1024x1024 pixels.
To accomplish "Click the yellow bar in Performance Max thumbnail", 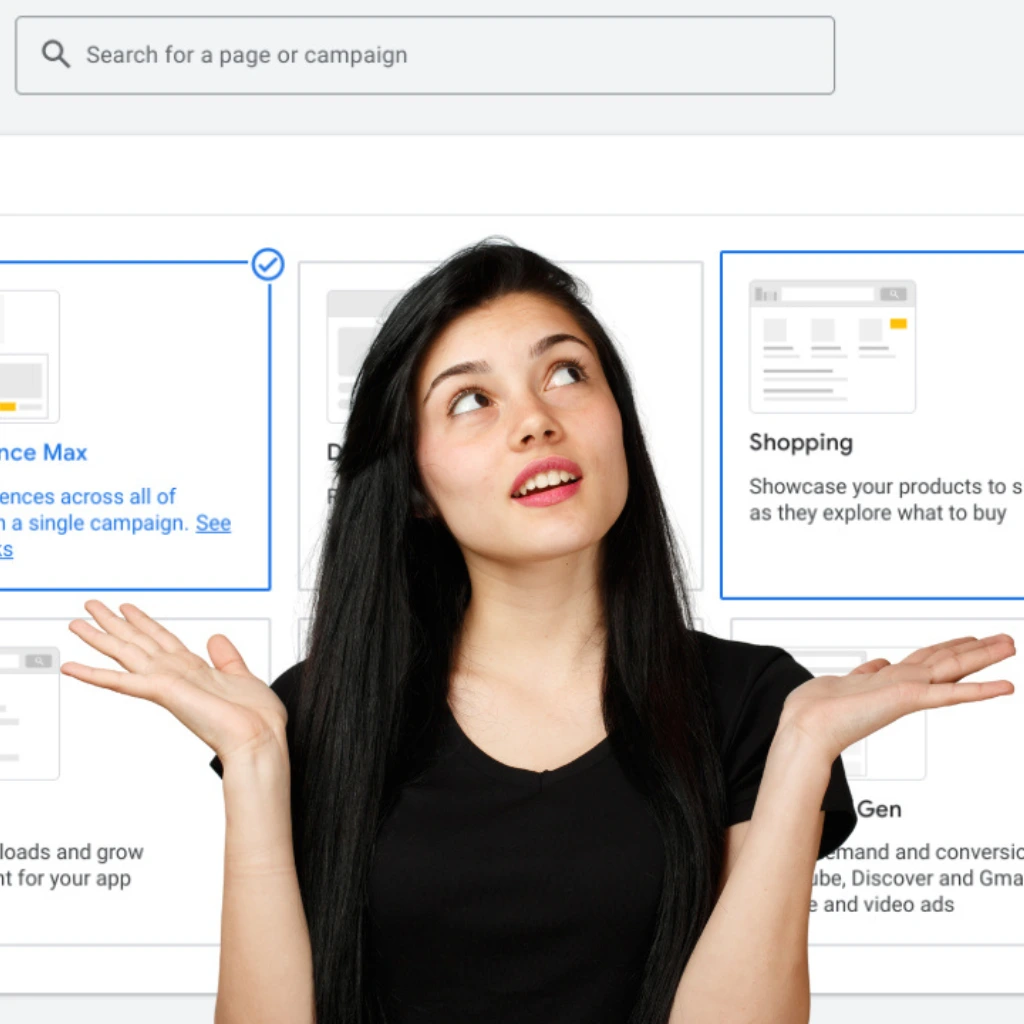I will (x=7, y=407).
